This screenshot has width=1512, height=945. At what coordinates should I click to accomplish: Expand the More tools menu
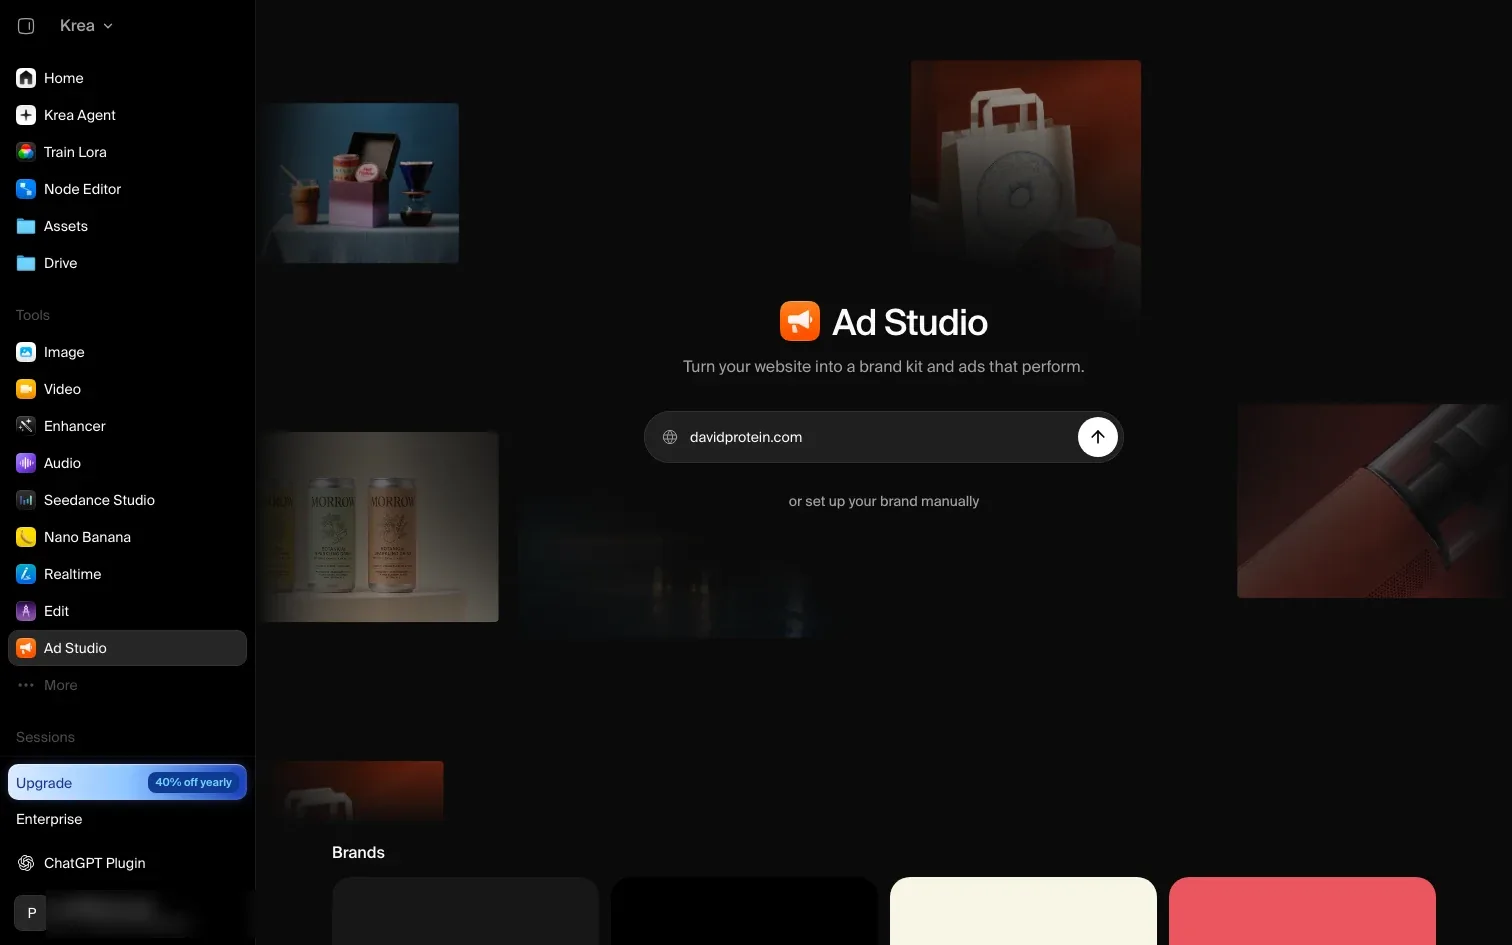[x=127, y=685]
